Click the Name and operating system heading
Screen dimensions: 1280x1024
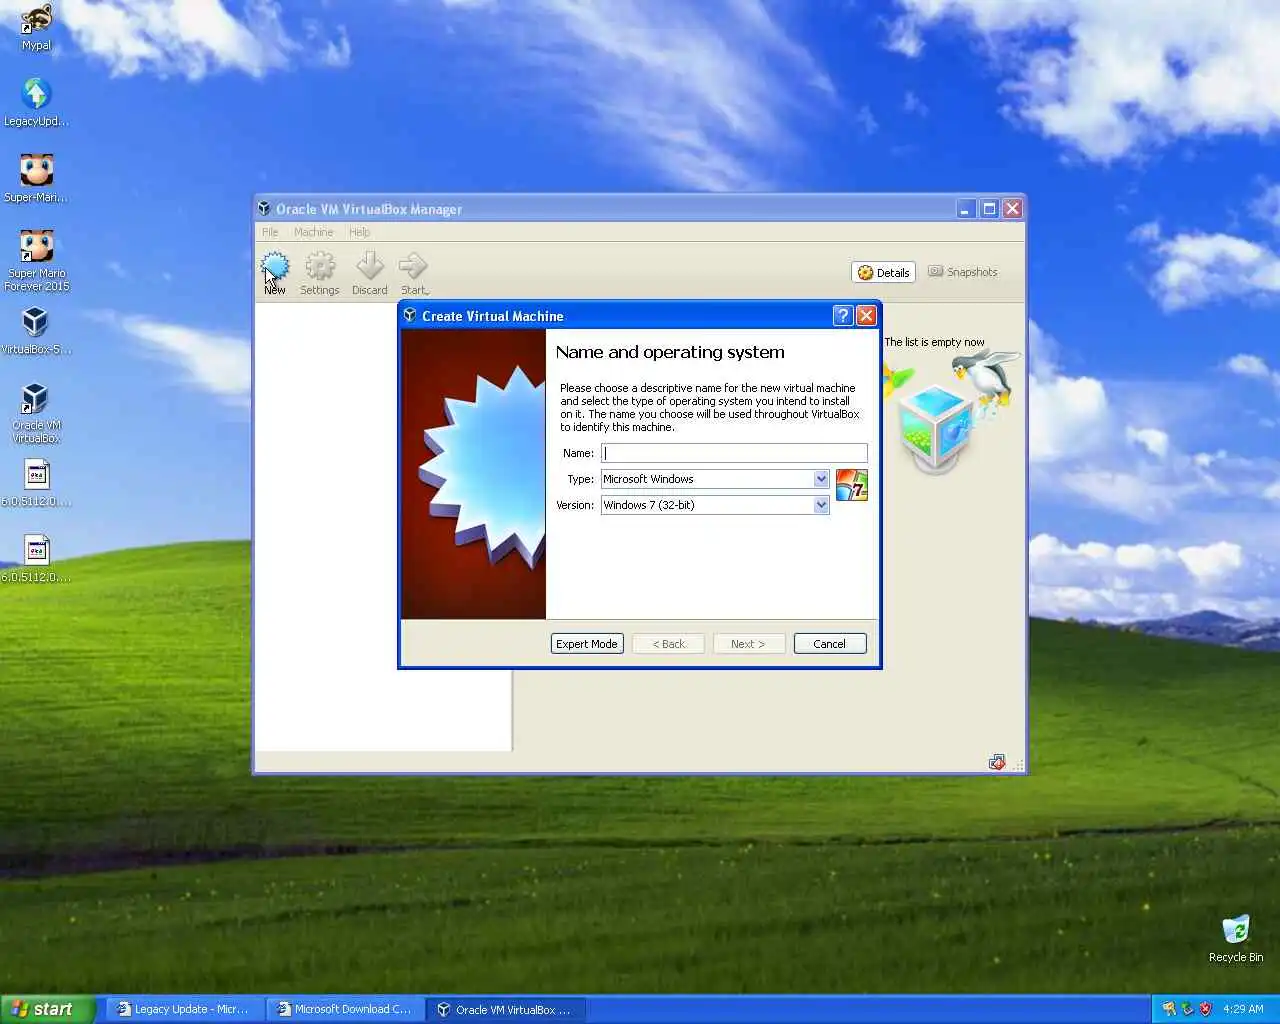pos(670,352)
